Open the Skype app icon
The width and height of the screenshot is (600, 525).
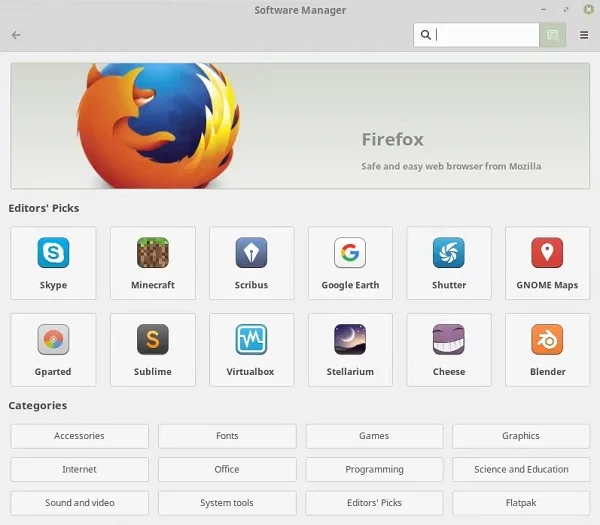pos(53,253)
